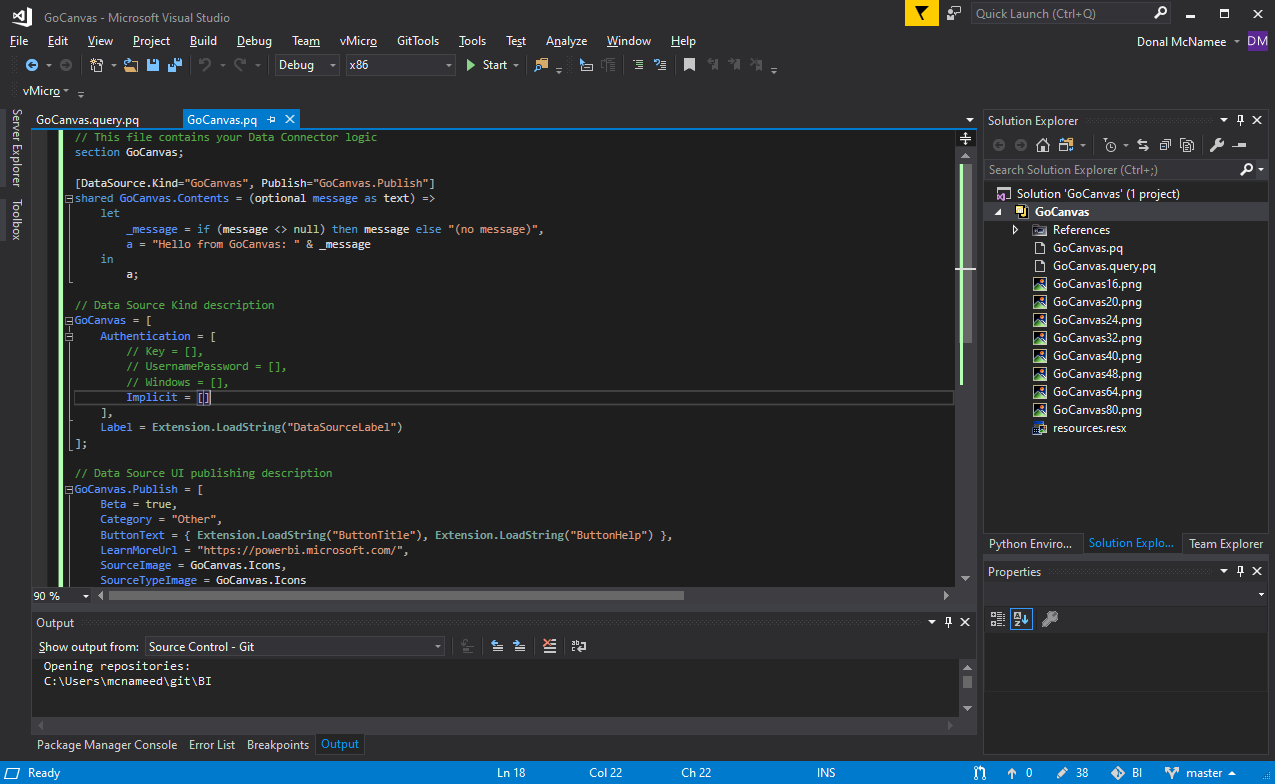Select resources.resx in Solution Explorer
The width and height of the screenshot is (1275, 784).
point(1090,428)
